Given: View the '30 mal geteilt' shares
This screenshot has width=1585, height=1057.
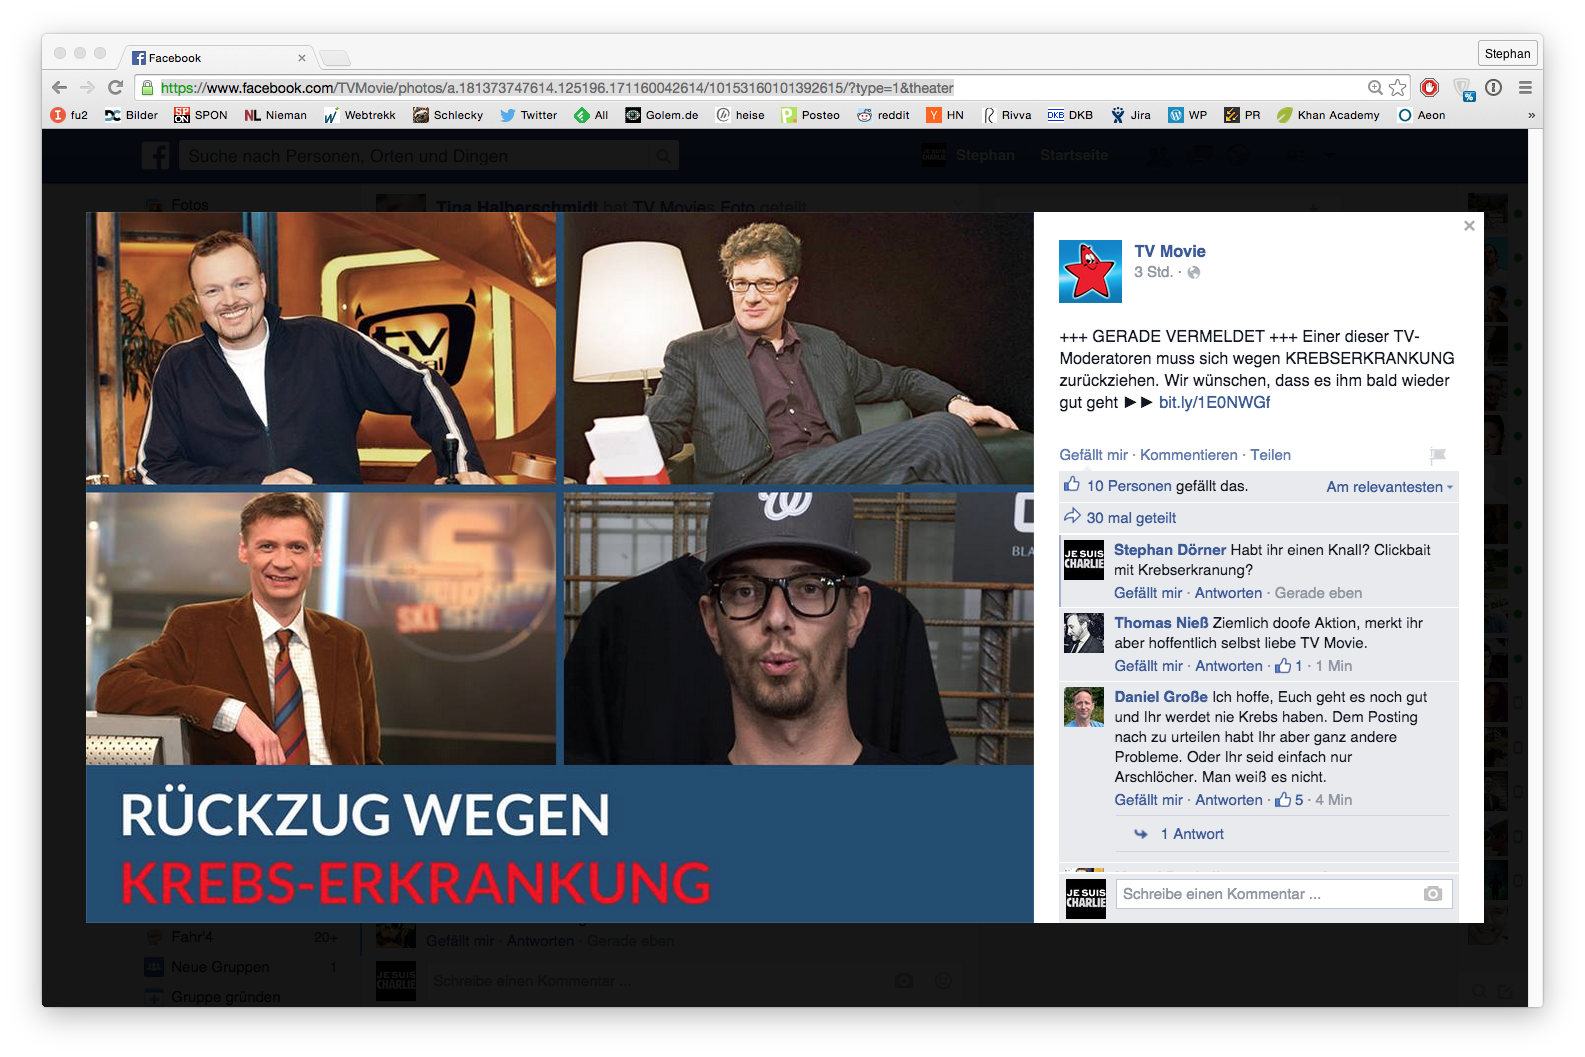Looking at the screenshot, I should [1131, 518].
